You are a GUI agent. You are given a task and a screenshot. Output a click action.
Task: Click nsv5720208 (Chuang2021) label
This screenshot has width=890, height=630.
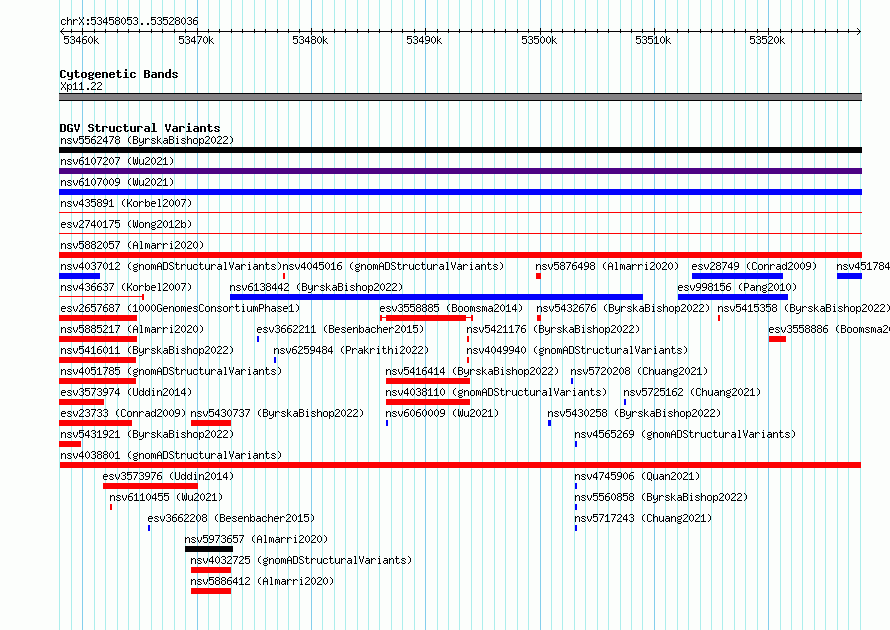[639, 371]
